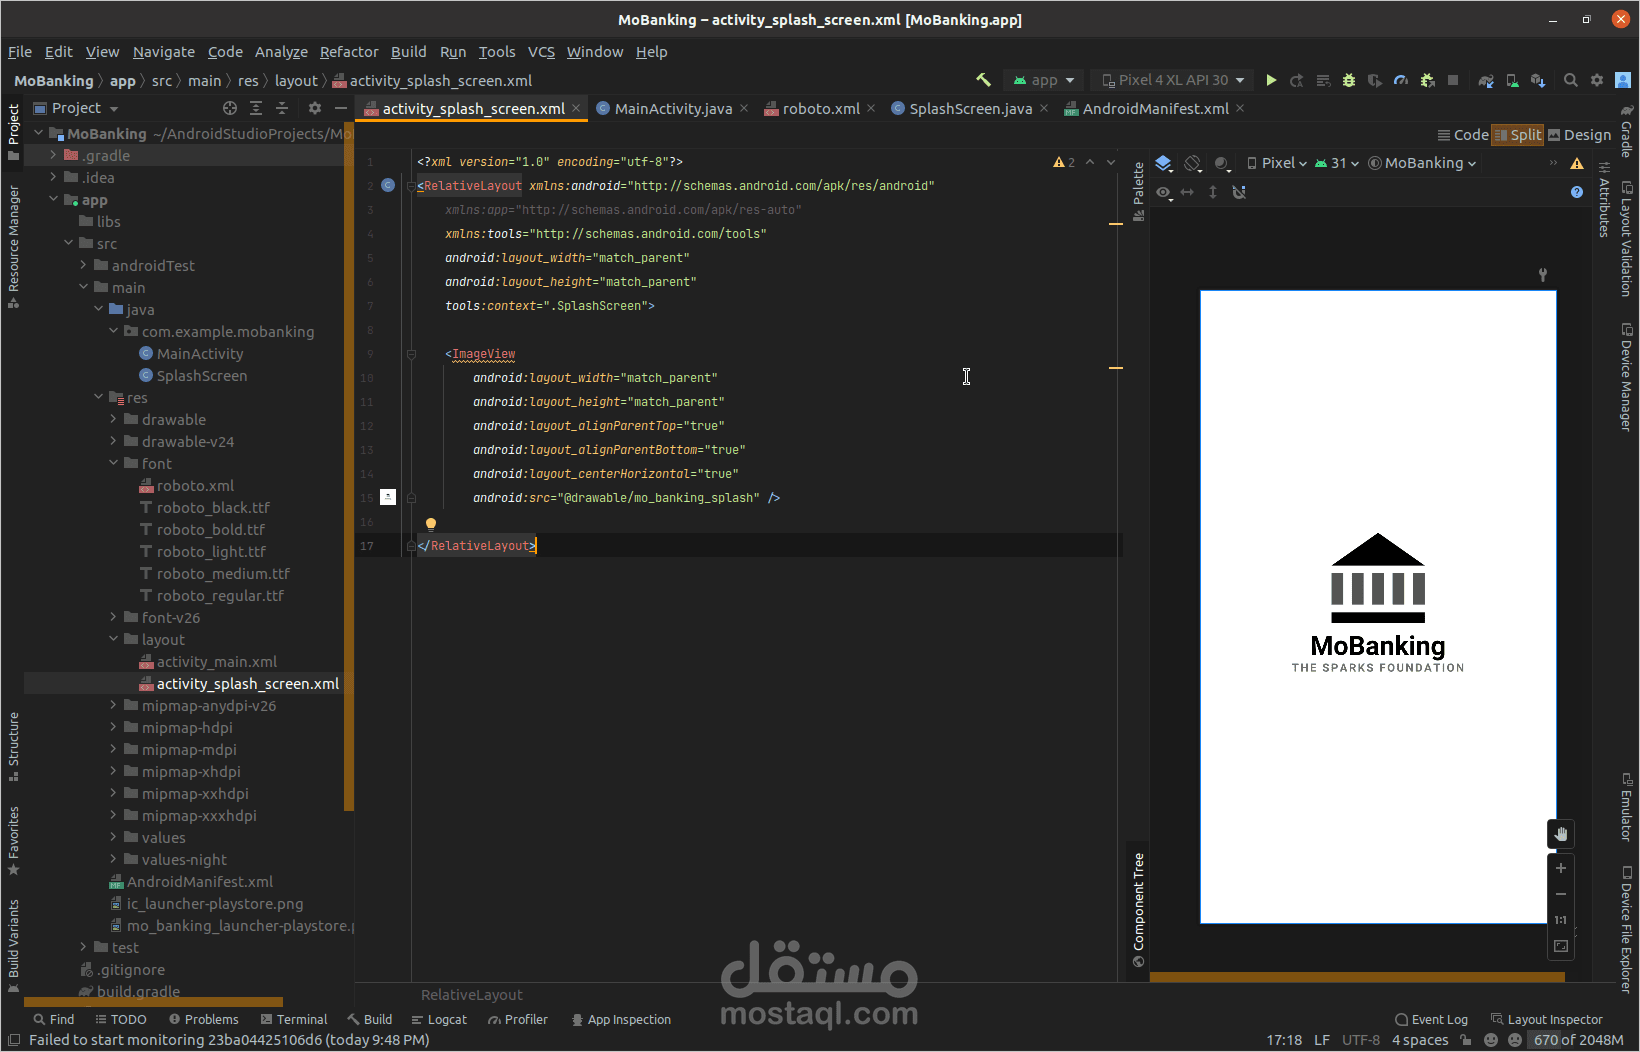Open the Problems tool window
This screenshot has height=1052, width=1640.
(204, 1020)
